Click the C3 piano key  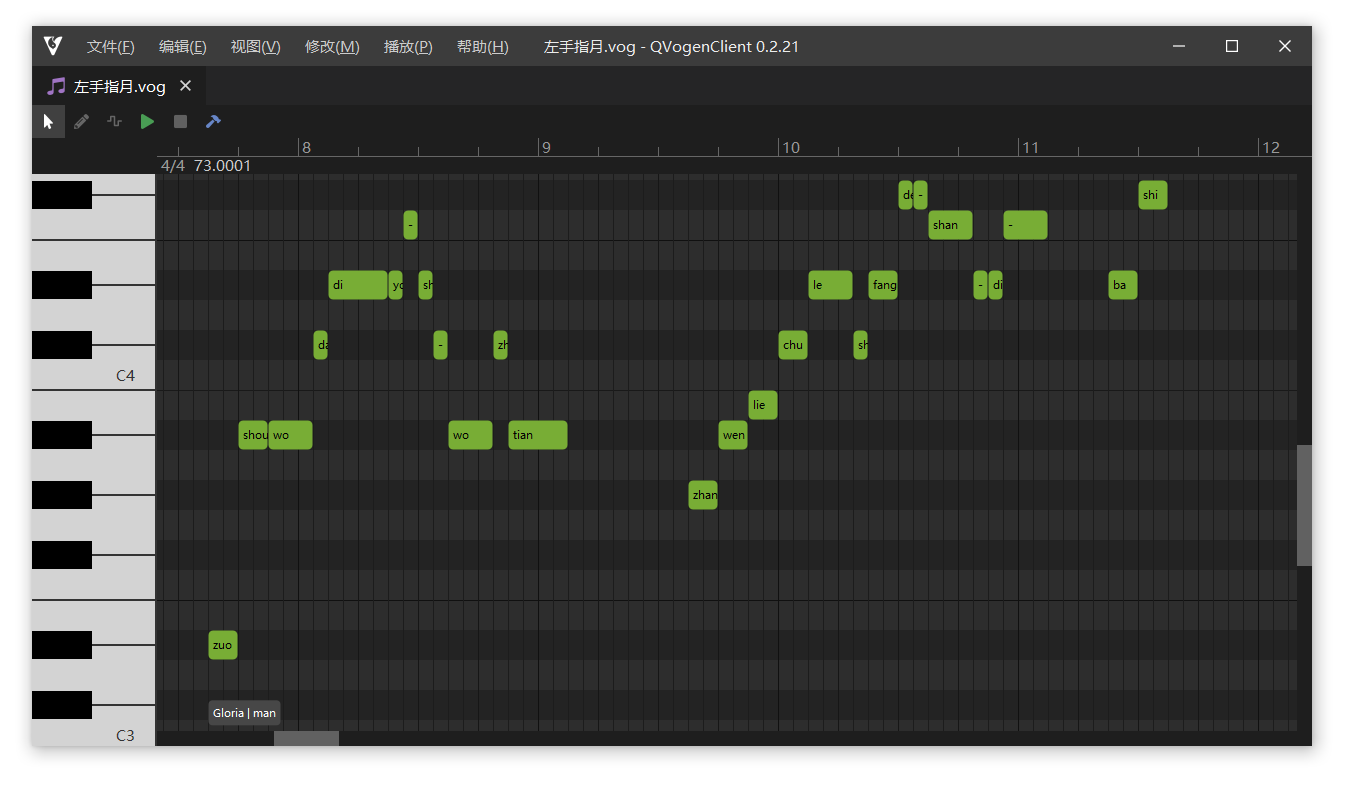point(124,735)
